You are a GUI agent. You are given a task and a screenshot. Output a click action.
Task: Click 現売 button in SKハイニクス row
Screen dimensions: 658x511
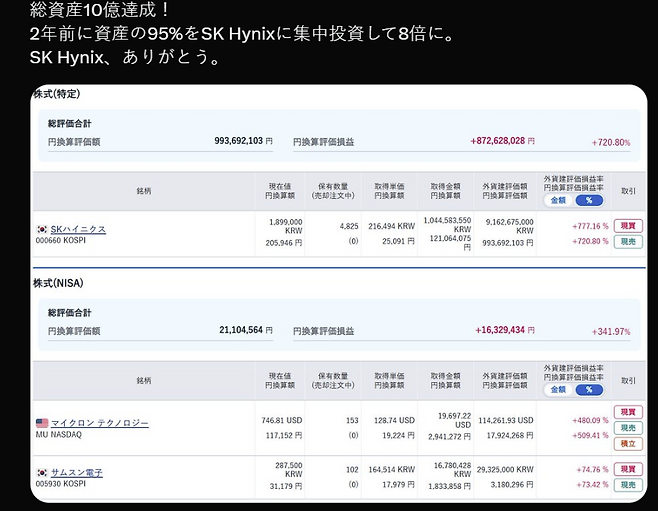pos(628,242)
